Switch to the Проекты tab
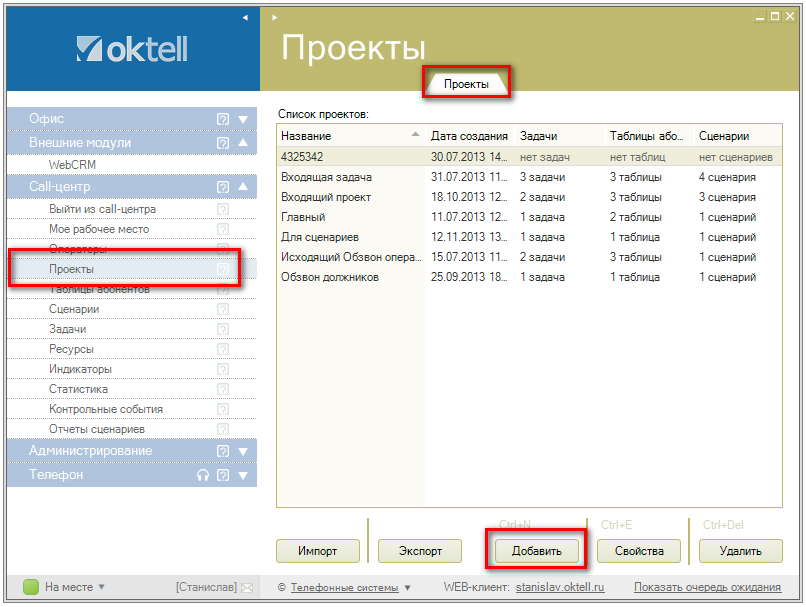The image size is (806, 607). tap(466, 85)
